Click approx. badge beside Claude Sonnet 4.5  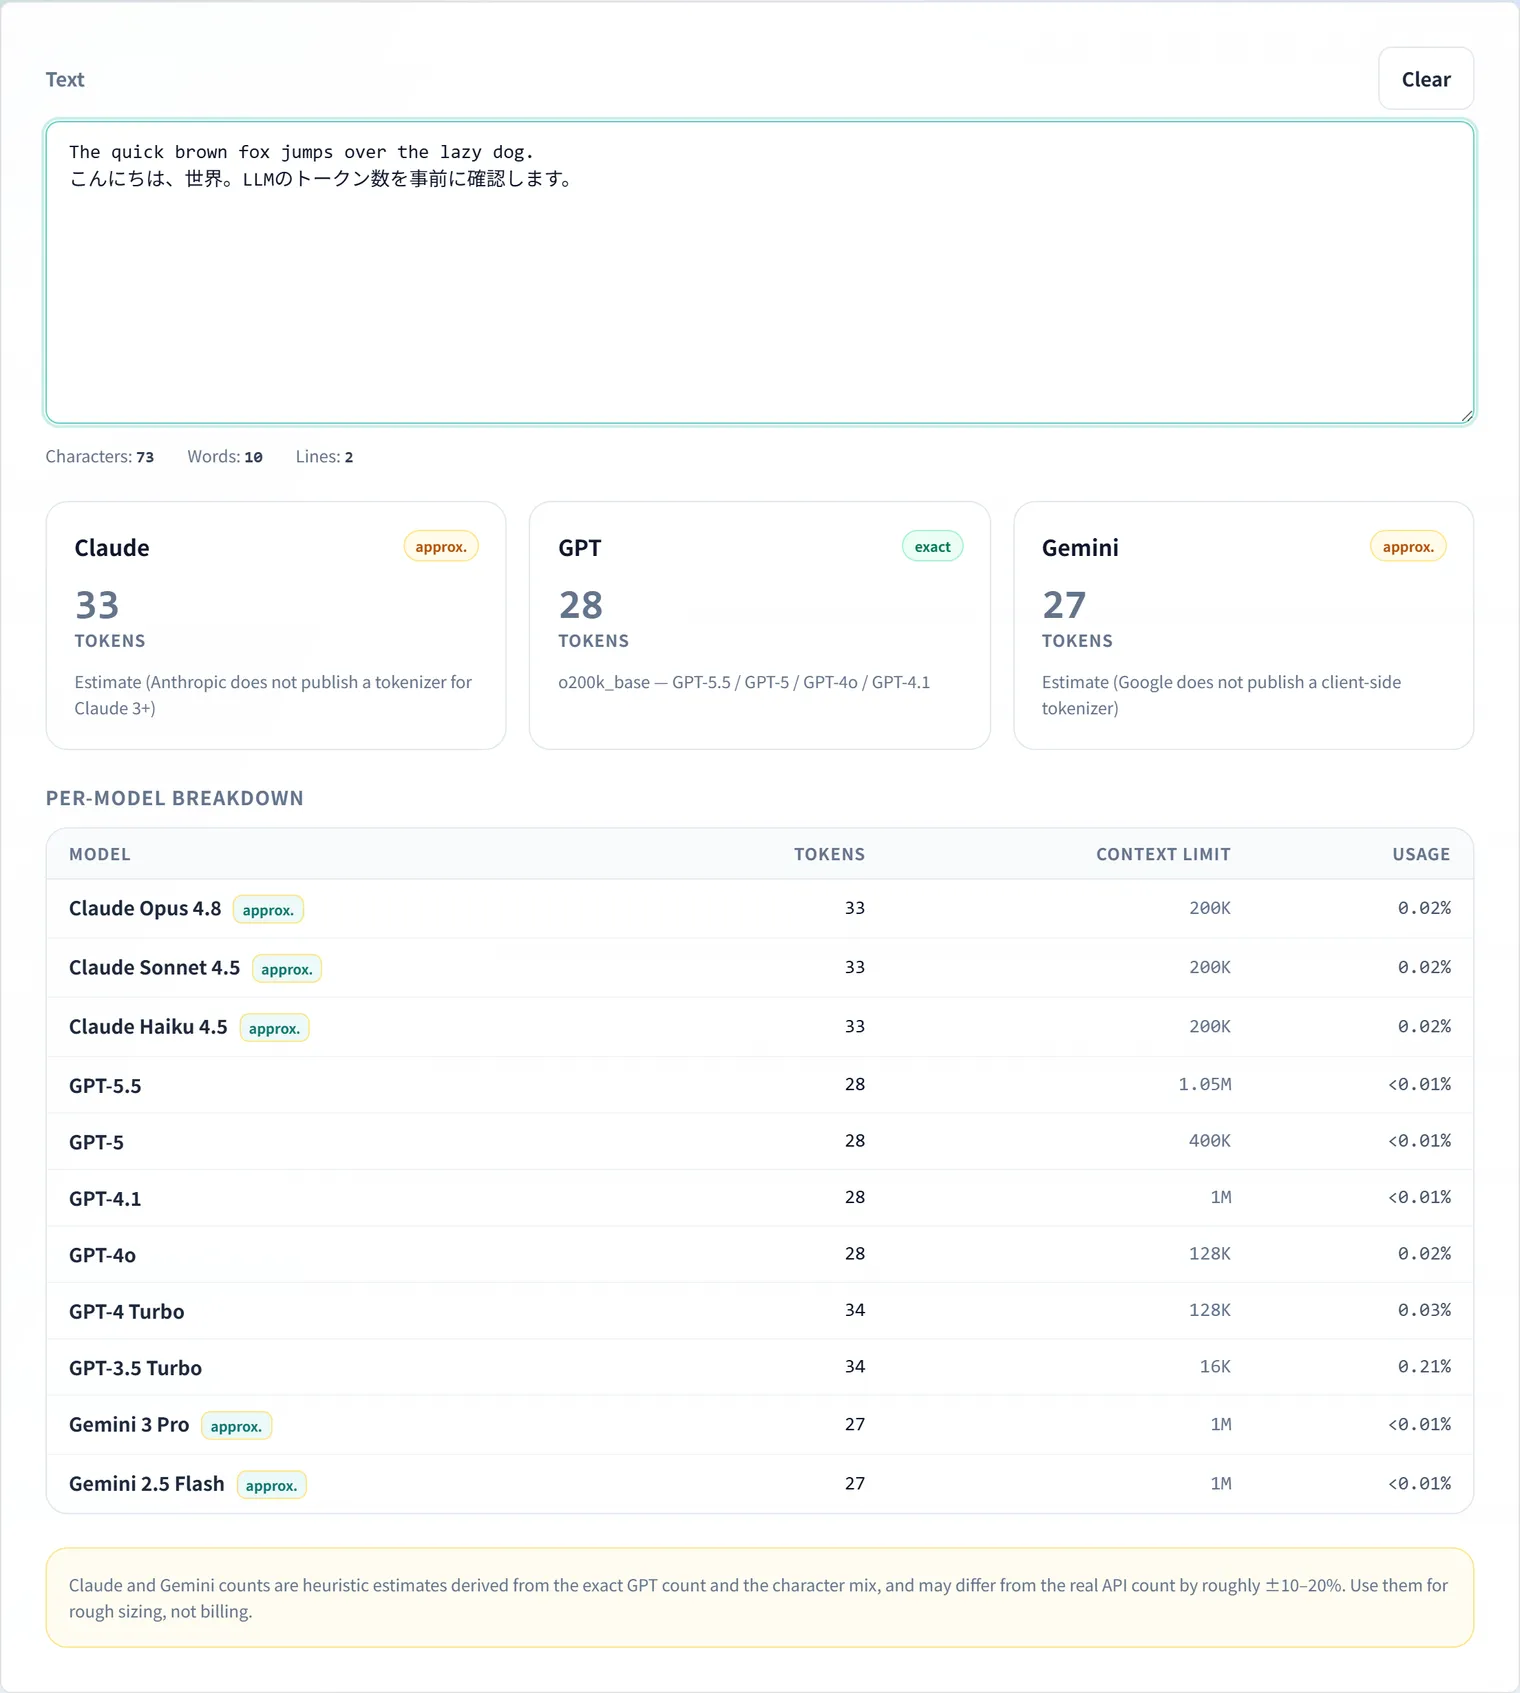(x=287, y=969)
